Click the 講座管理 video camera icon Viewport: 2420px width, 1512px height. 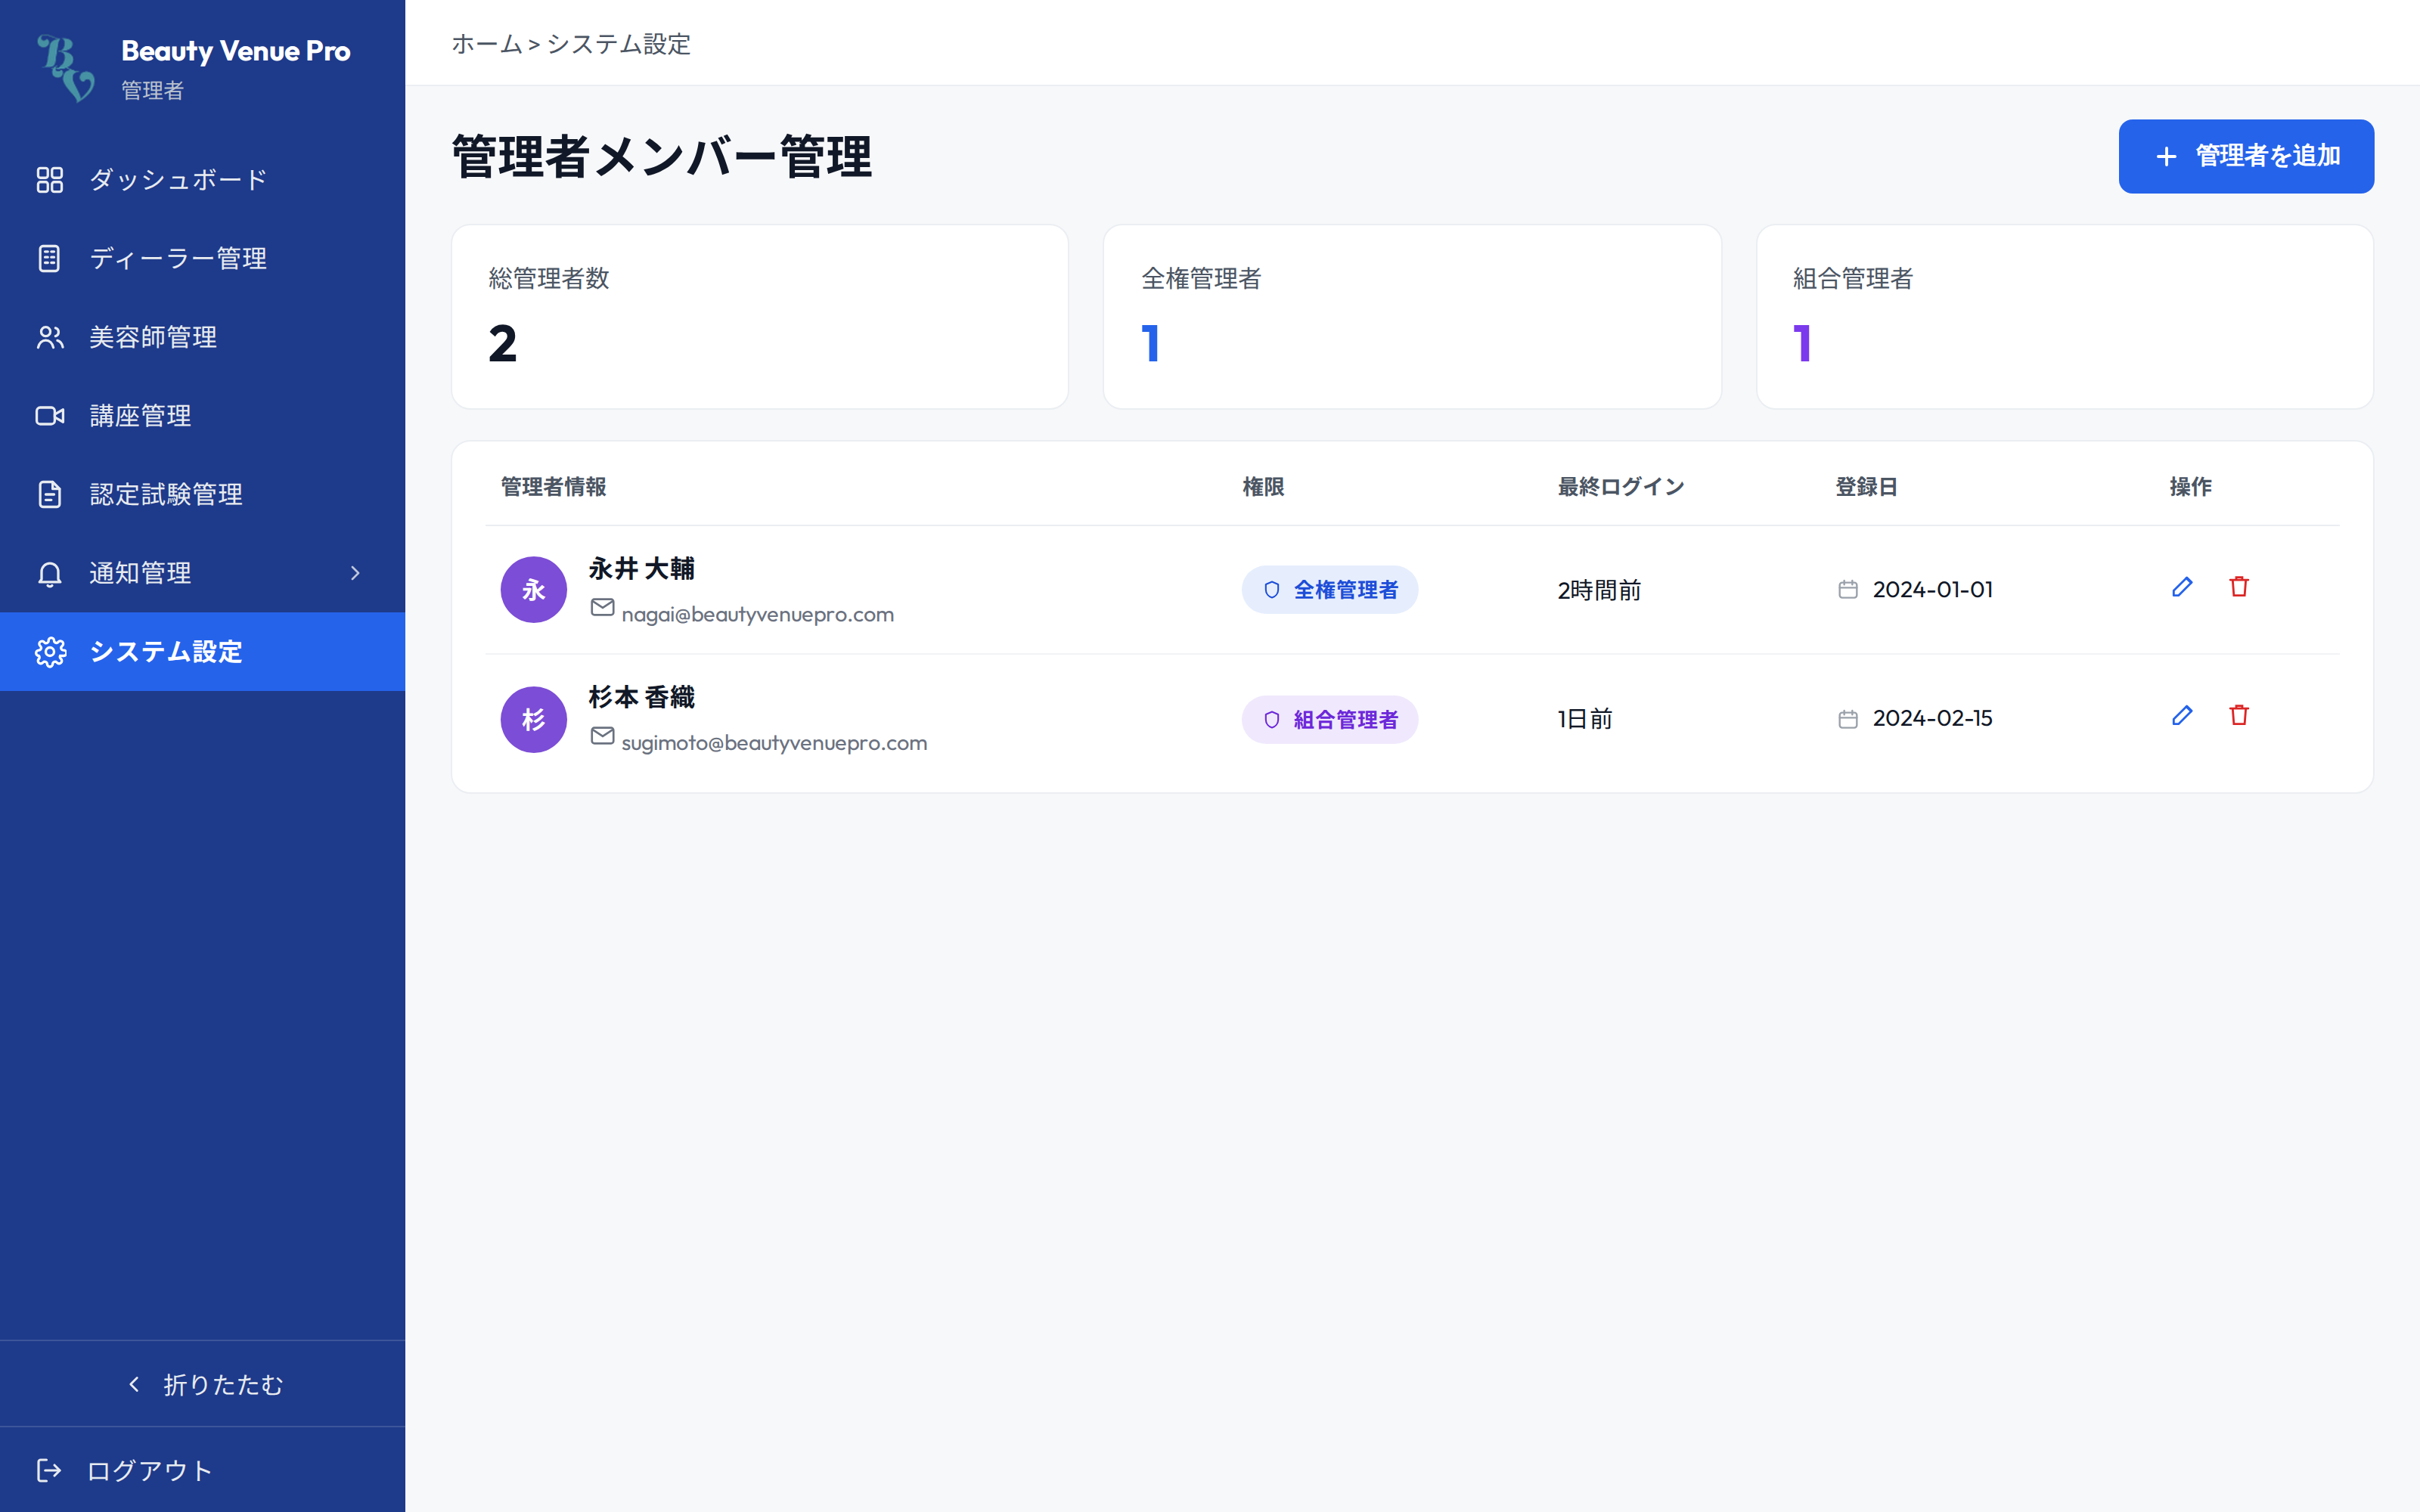(x=50, y=416)
